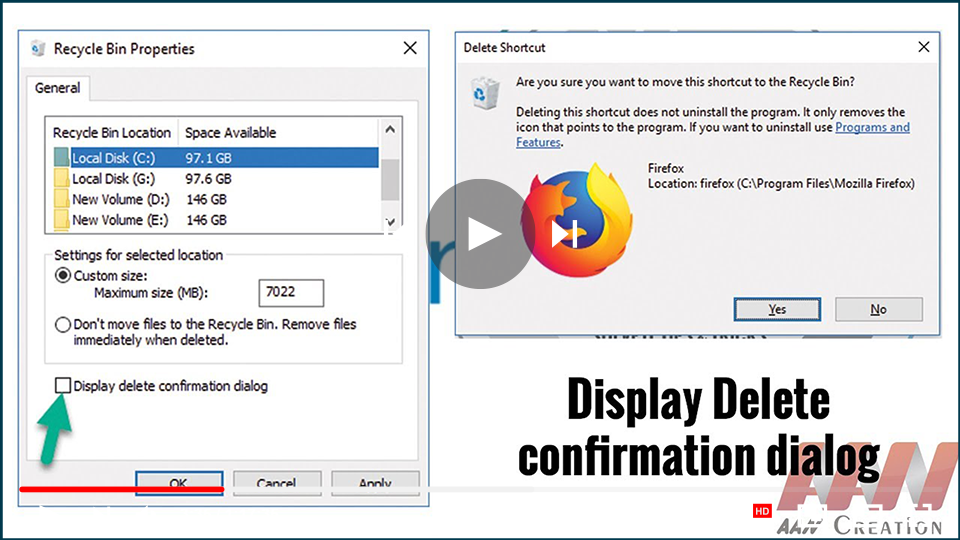Click the Maximum size (MB) input field
Screen dimensions: 960x540
click(290, 293)
